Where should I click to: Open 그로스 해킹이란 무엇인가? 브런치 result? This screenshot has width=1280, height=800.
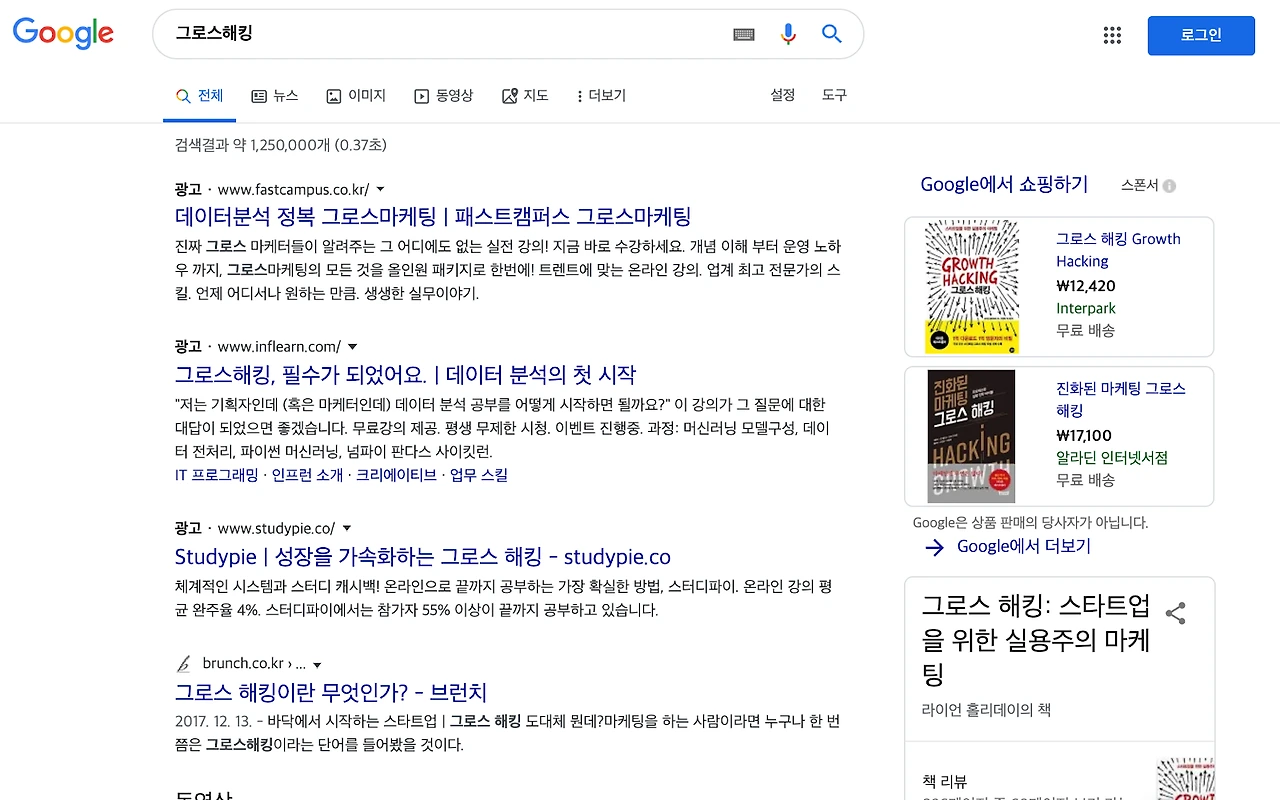coord(331,692)
